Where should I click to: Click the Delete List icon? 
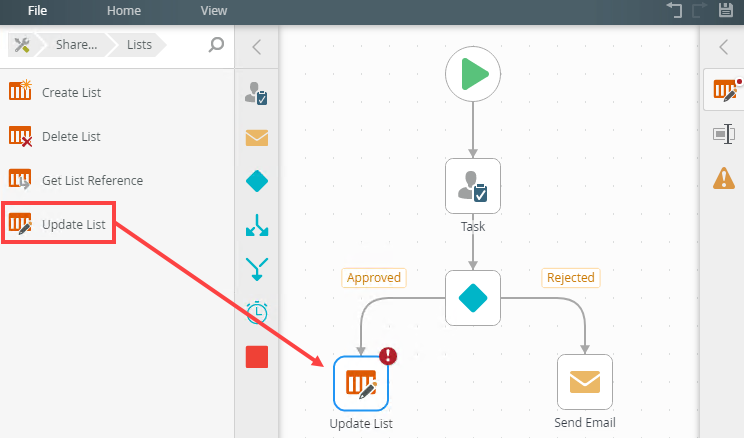(20, 136)
